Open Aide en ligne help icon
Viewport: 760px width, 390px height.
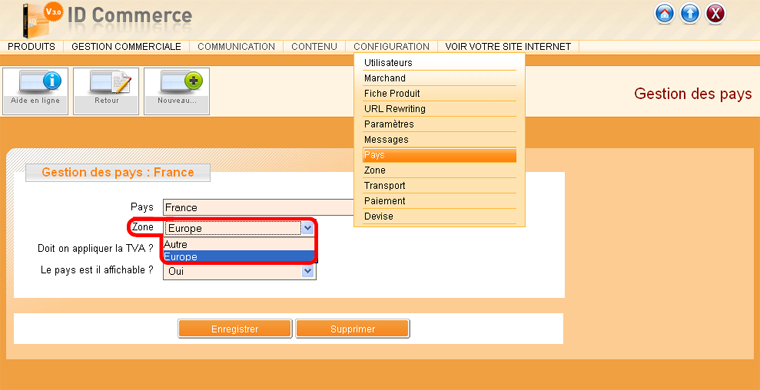[35, 91]
